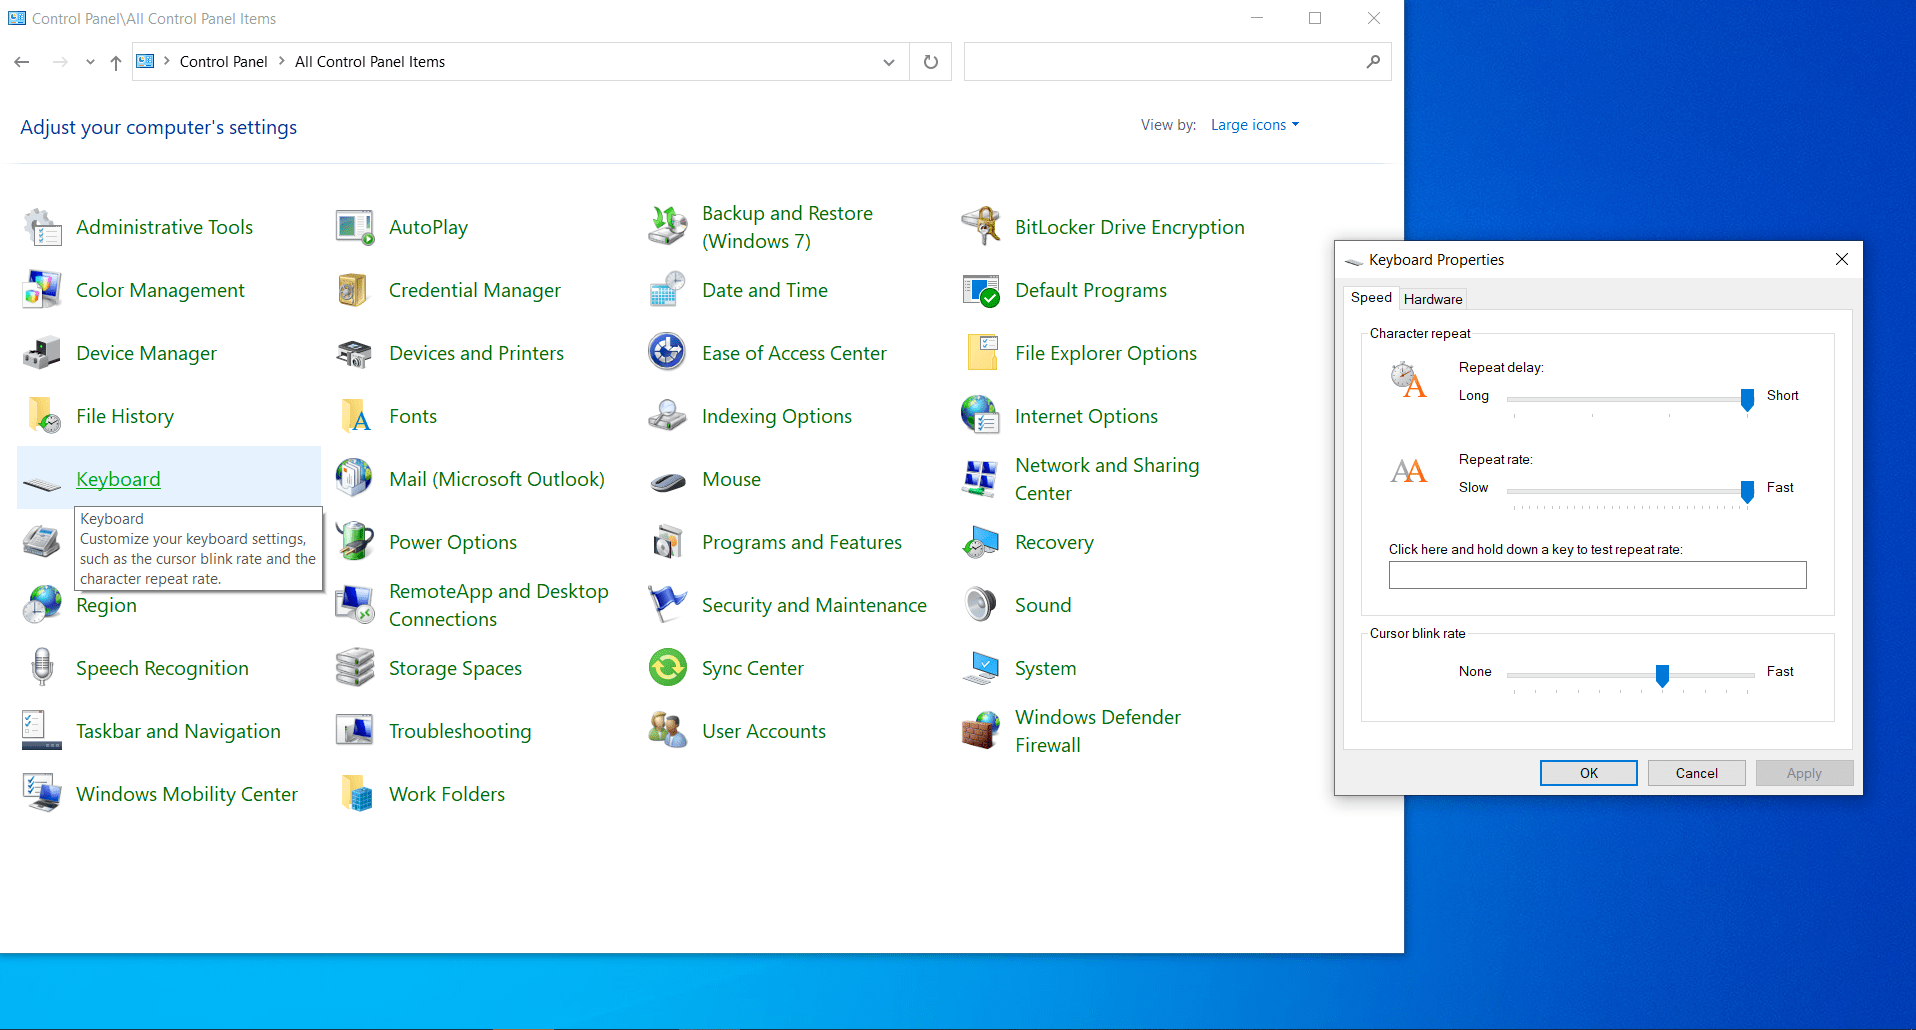Screen dimensions: 1916x1030
Task: Open File History icon
Action: pos(42,417)
